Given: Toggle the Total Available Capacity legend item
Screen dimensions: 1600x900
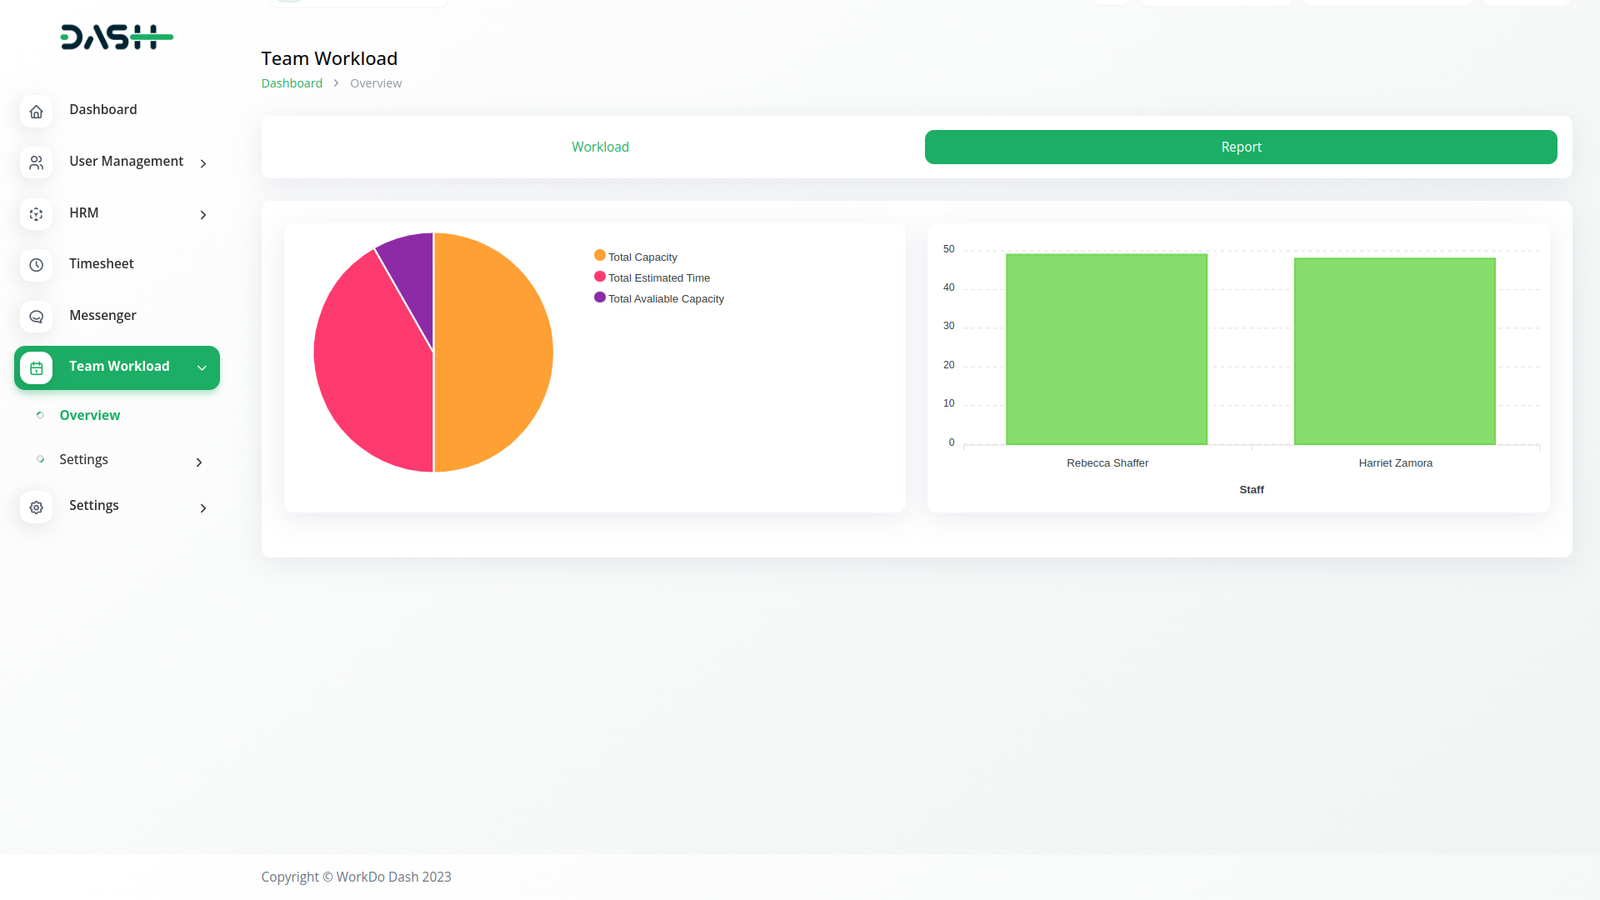Looking at the screenshot, I should pos(665,299).
